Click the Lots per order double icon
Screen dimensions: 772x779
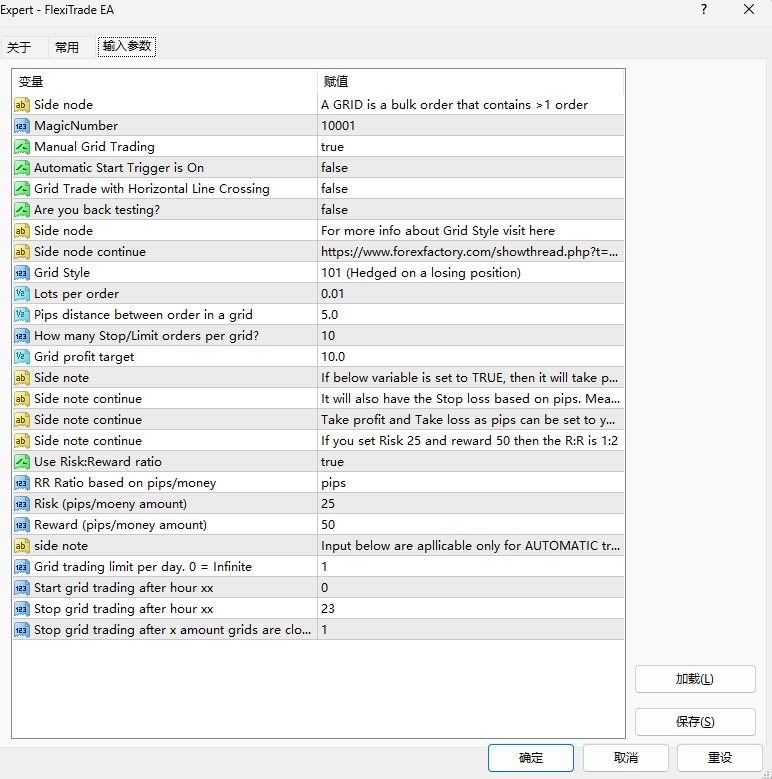(21, 294)
